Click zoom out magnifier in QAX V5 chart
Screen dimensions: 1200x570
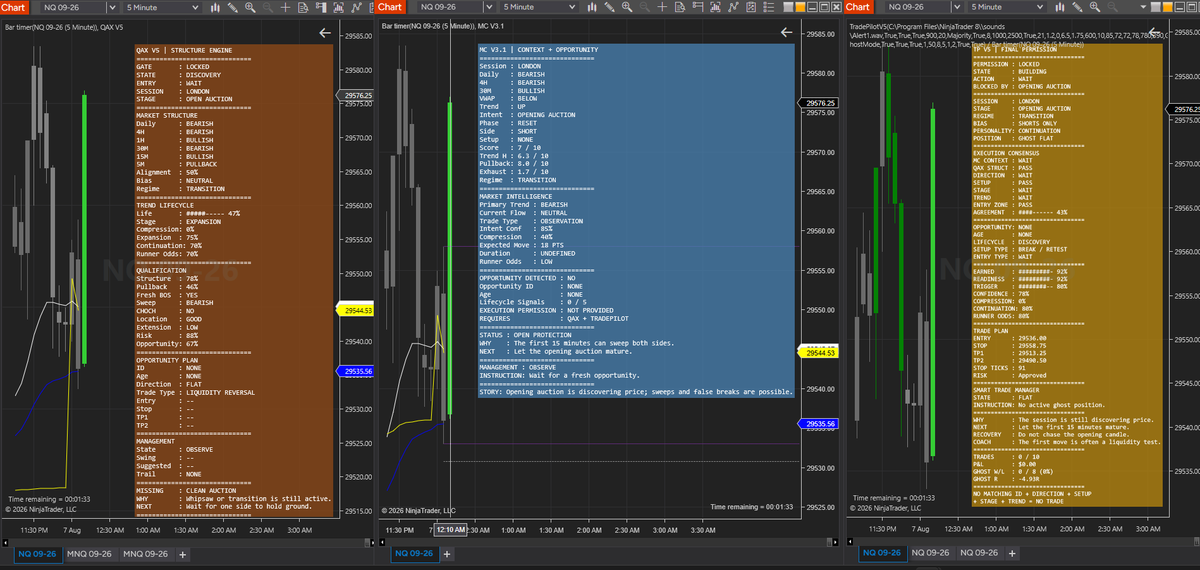267,7
